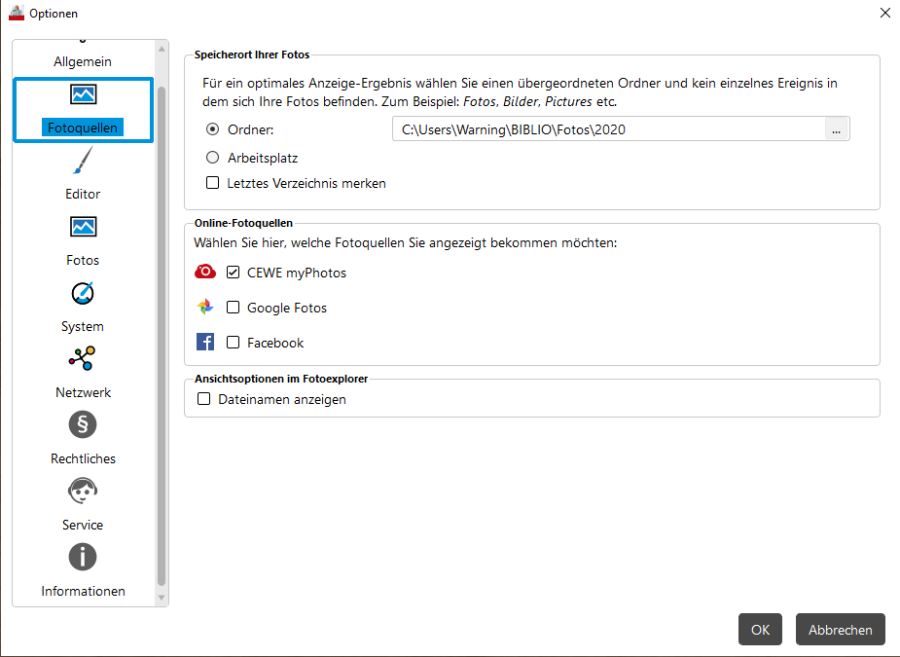Viewport: 900px width, 657px height.
Task: Switch to the Netzwerk label
Action: 83,392
